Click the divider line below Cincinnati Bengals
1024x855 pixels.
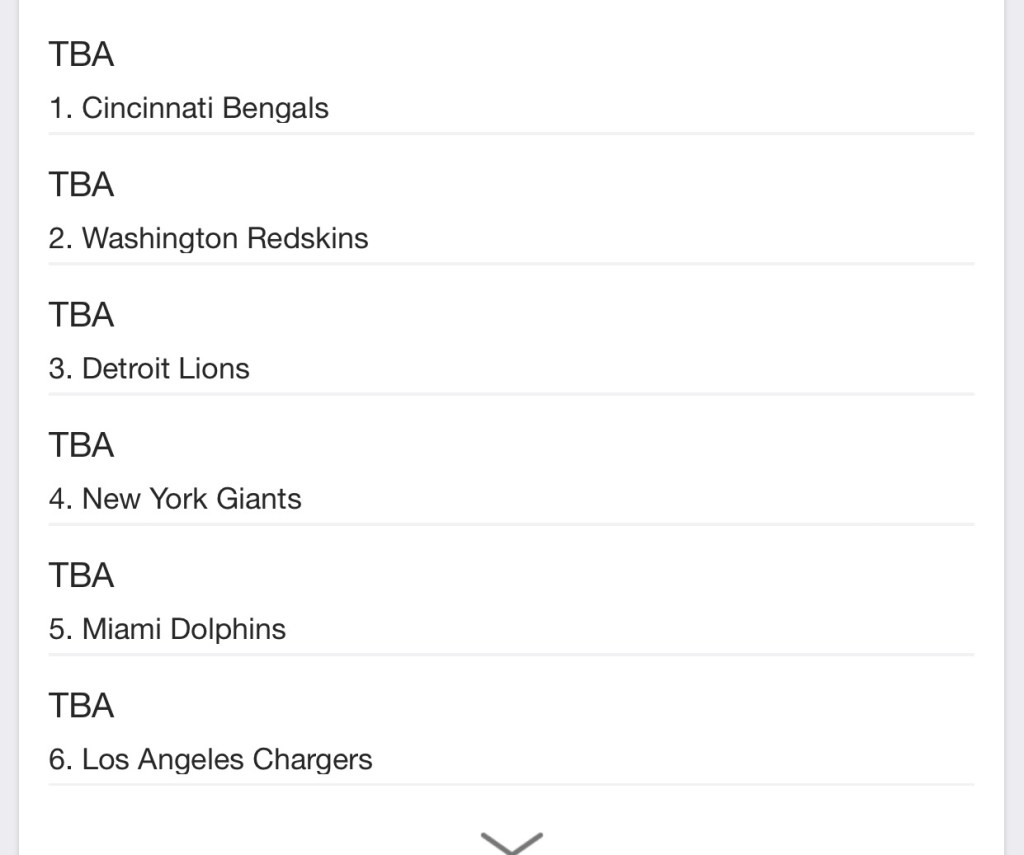tap(511, 133)
